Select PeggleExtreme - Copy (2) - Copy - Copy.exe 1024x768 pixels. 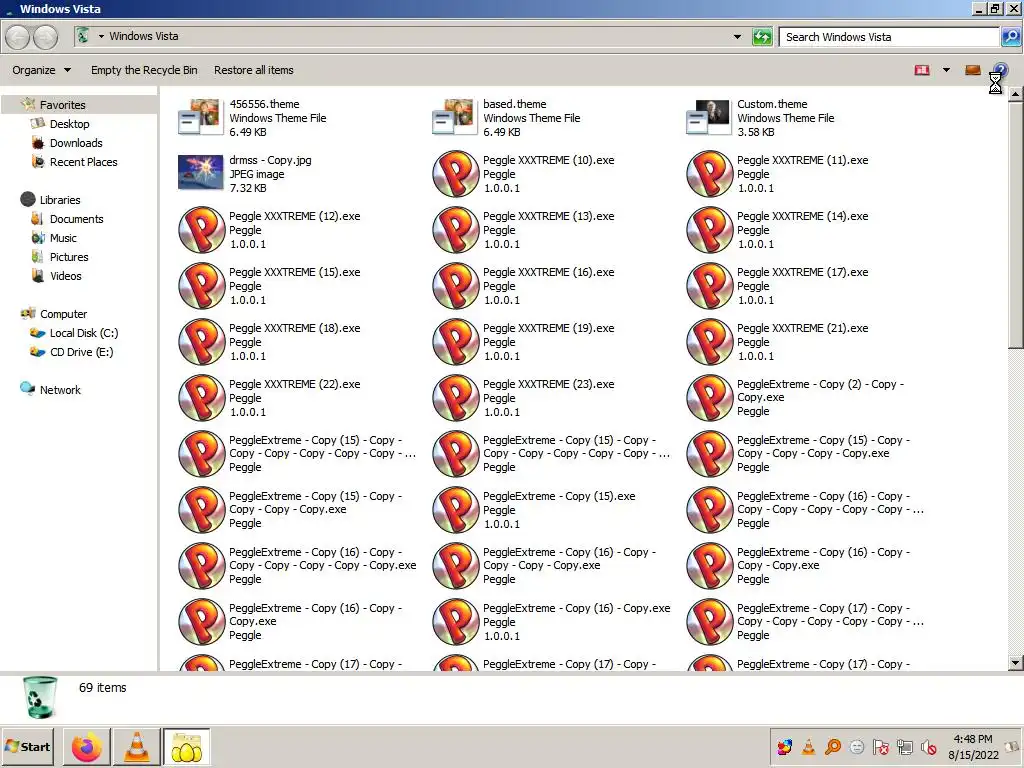pos(820,391)
